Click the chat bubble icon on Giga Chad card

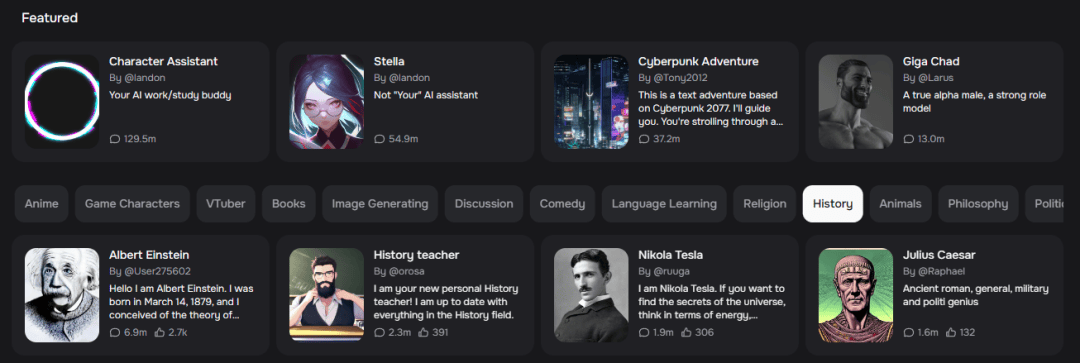click(908, 139)
